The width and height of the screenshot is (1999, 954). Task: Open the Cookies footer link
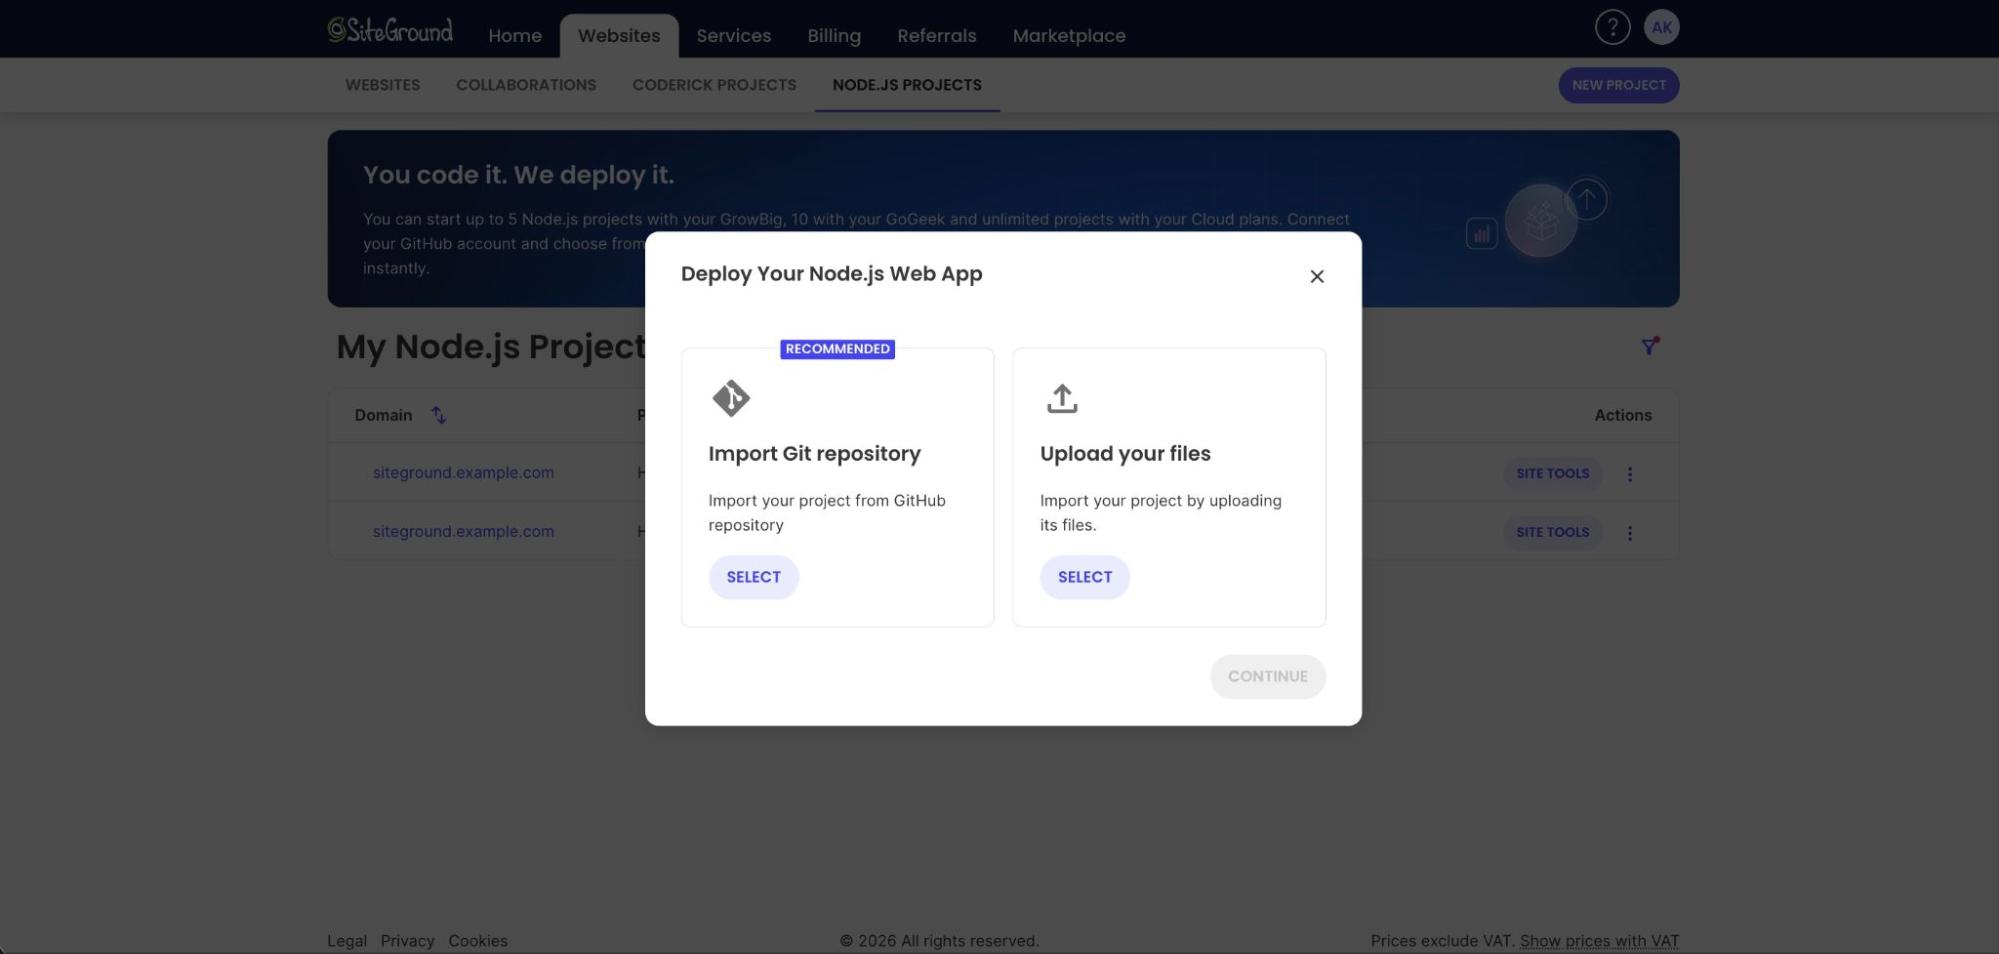point(477,941)
